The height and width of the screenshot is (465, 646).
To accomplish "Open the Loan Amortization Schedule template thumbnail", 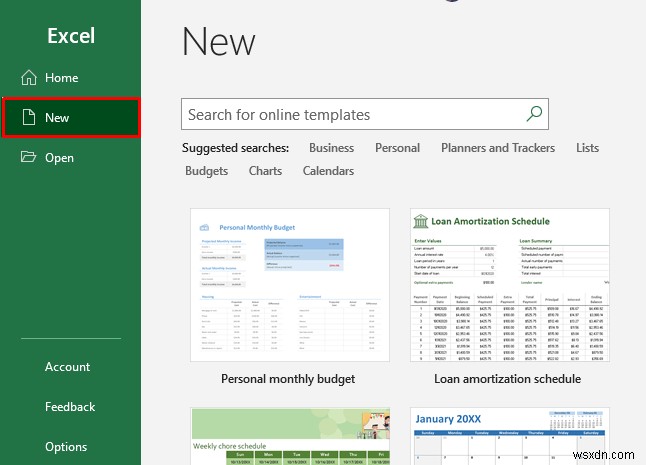I will pos(510,285).
